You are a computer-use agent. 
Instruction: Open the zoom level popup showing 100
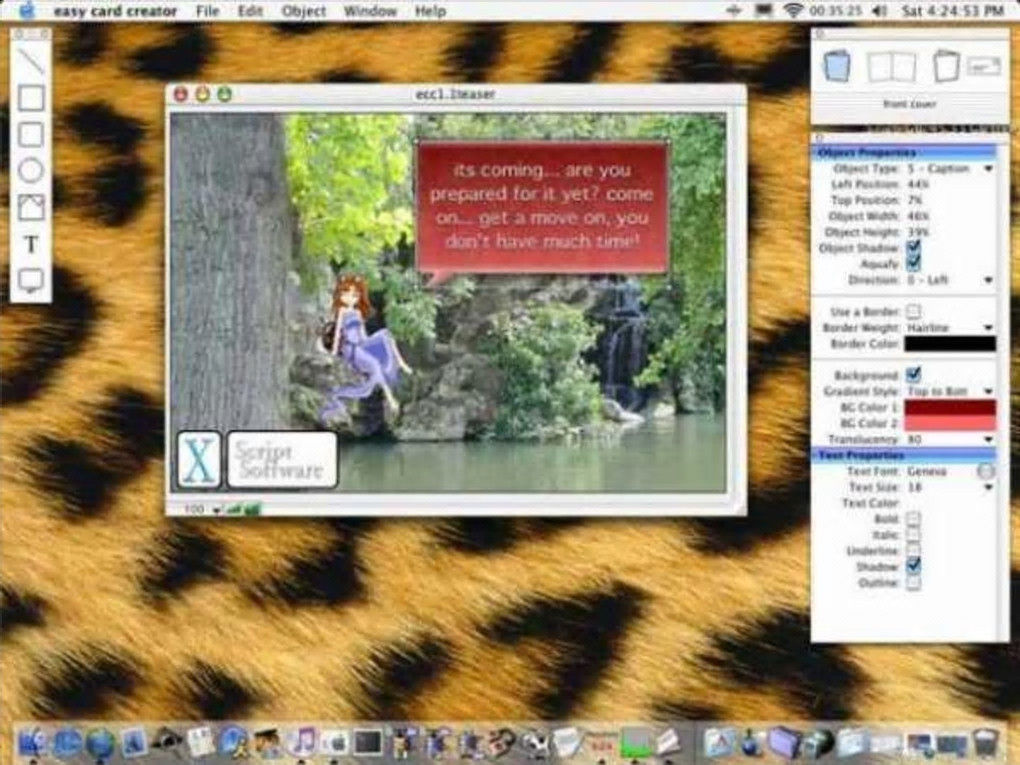point(202,509)
